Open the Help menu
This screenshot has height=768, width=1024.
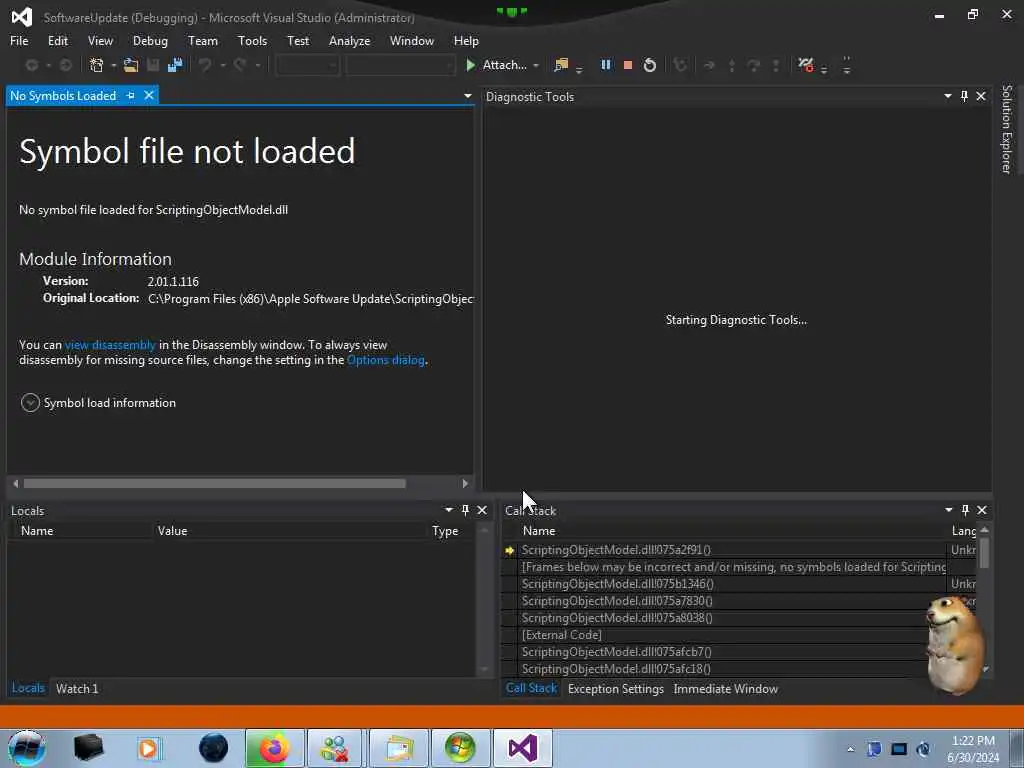(x=466, y=40)
